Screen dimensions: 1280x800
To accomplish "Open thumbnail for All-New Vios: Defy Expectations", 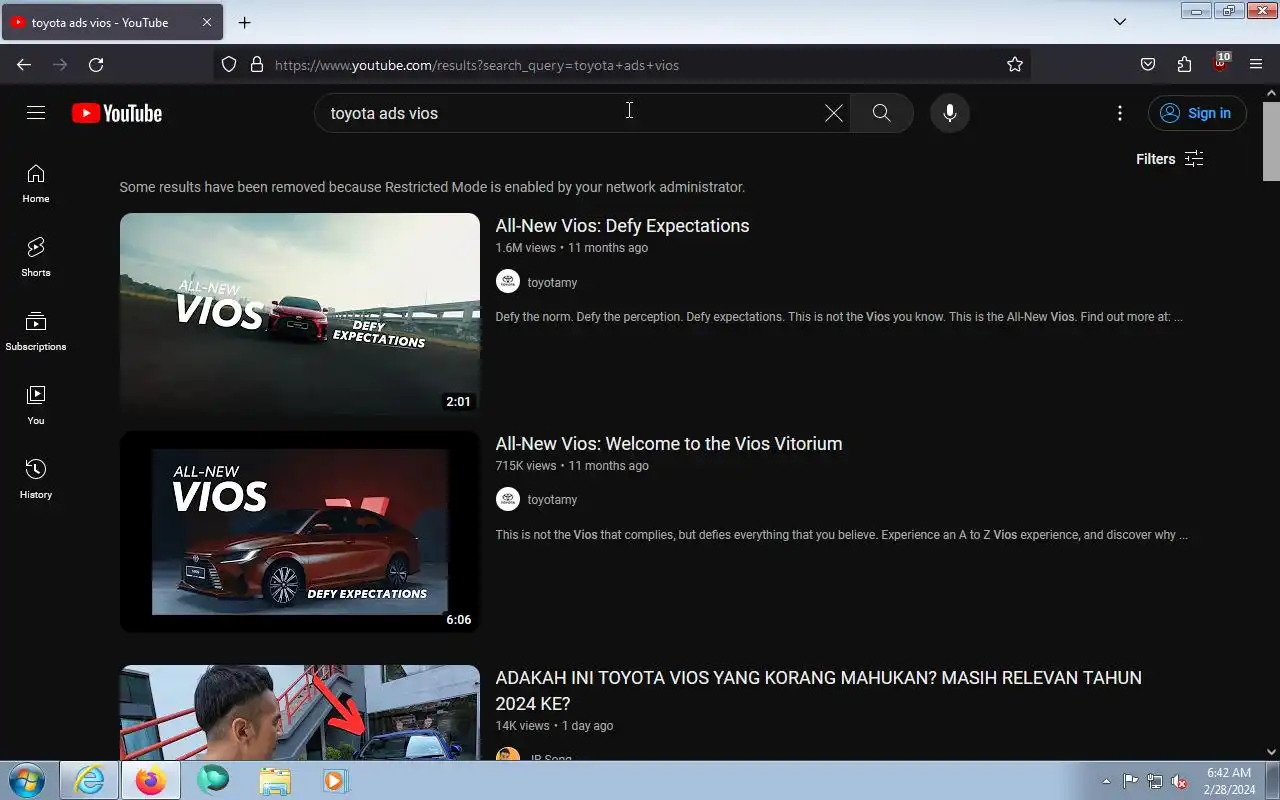I will 300,314.
